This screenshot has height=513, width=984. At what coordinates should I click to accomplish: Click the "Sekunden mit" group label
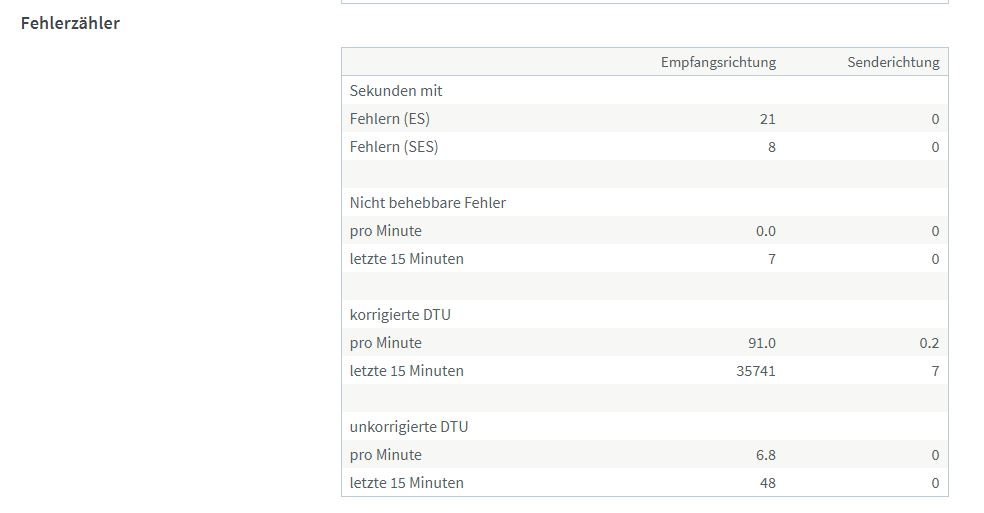[396, 91]
